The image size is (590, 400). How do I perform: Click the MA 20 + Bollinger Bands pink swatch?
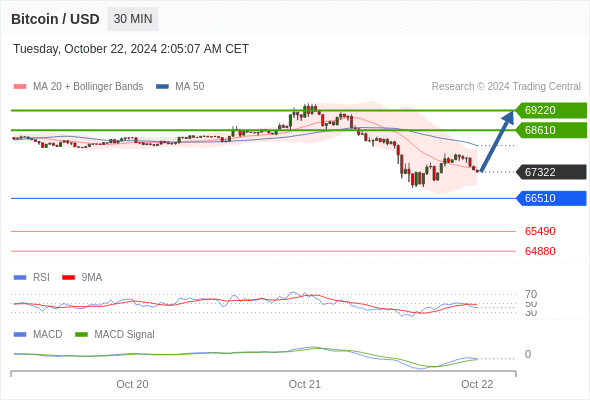(x=20, y=87)
